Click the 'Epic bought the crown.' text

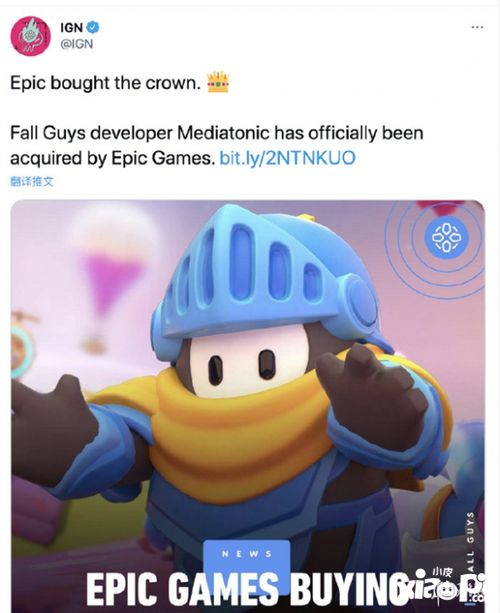click(106, 83)
